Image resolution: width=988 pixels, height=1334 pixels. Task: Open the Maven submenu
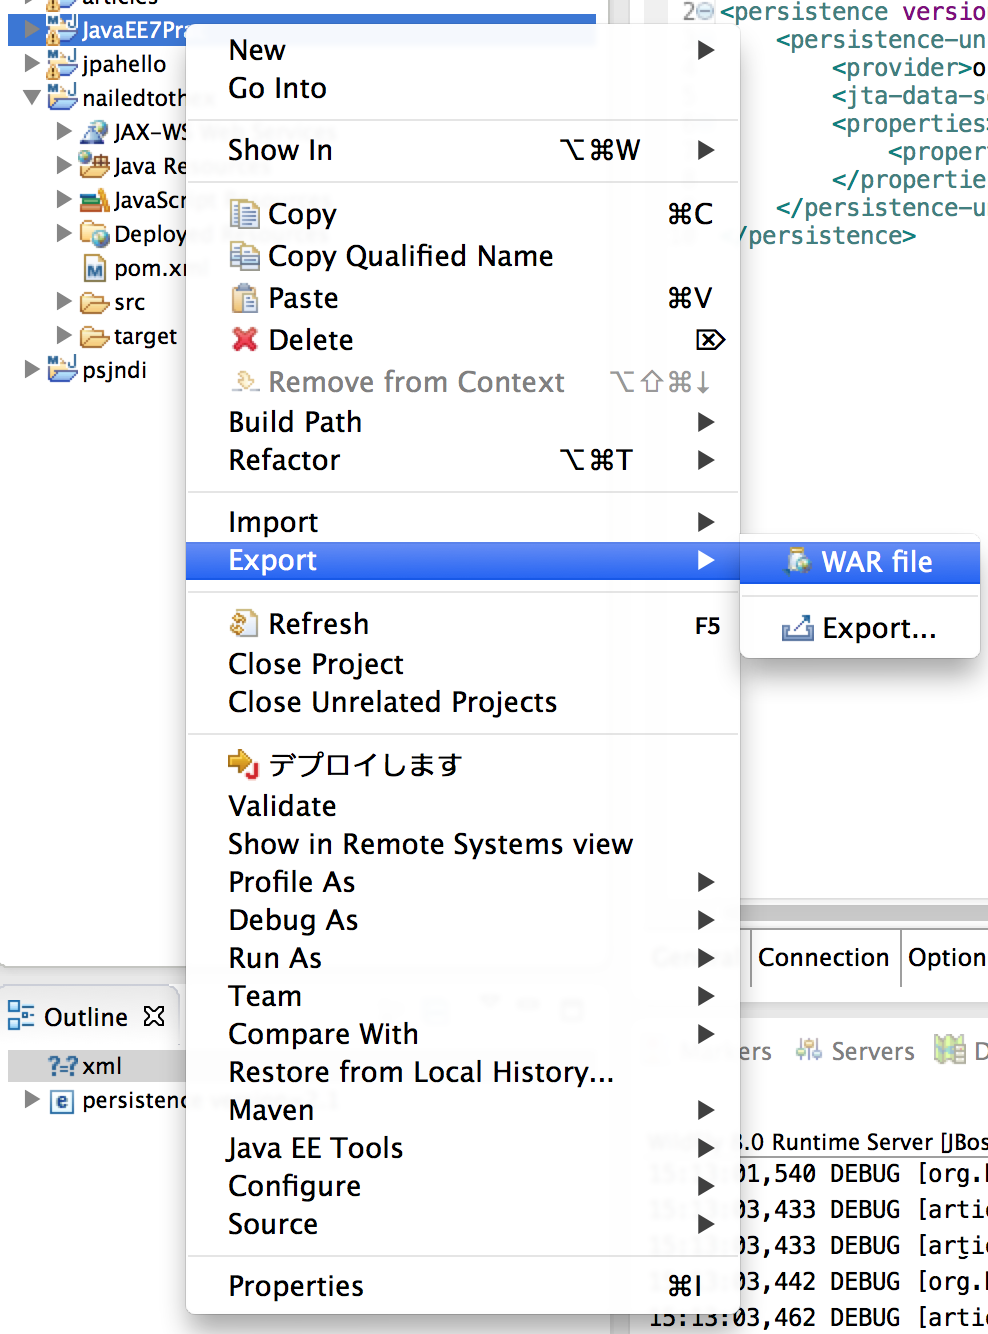coord(271,1110)
